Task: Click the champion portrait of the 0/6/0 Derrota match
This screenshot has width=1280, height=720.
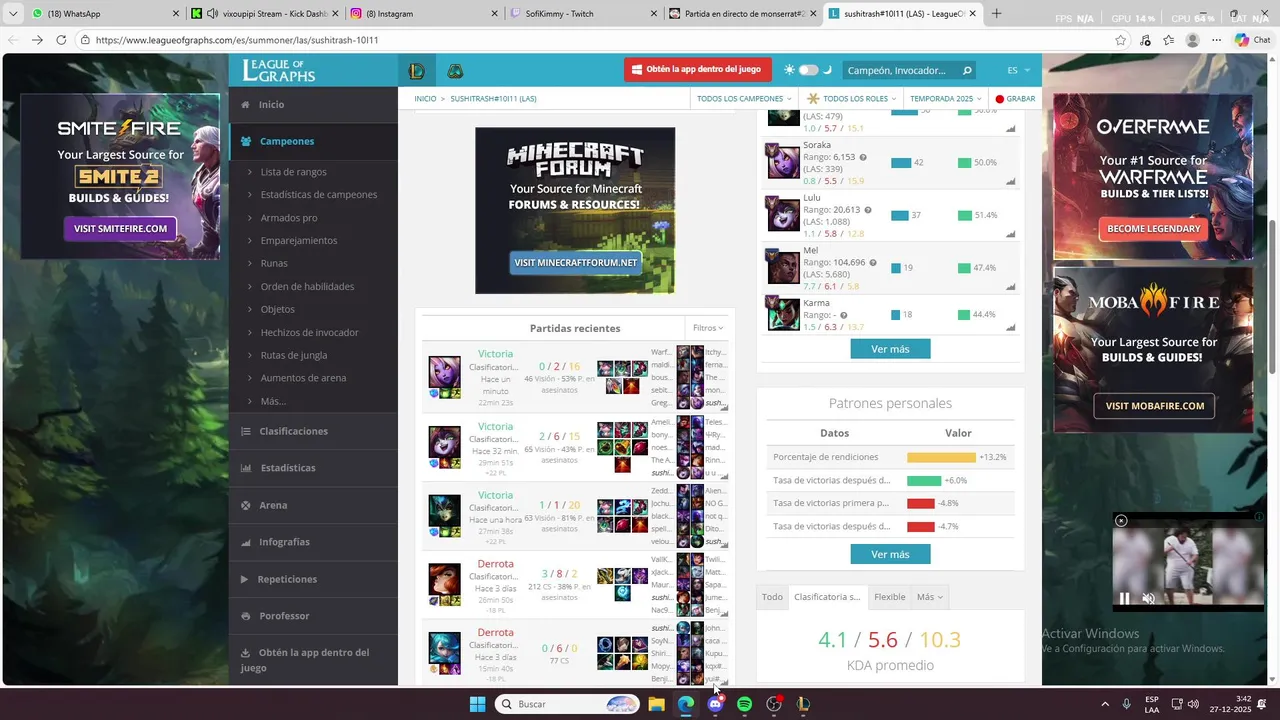Action: click(x=445, y=648)
